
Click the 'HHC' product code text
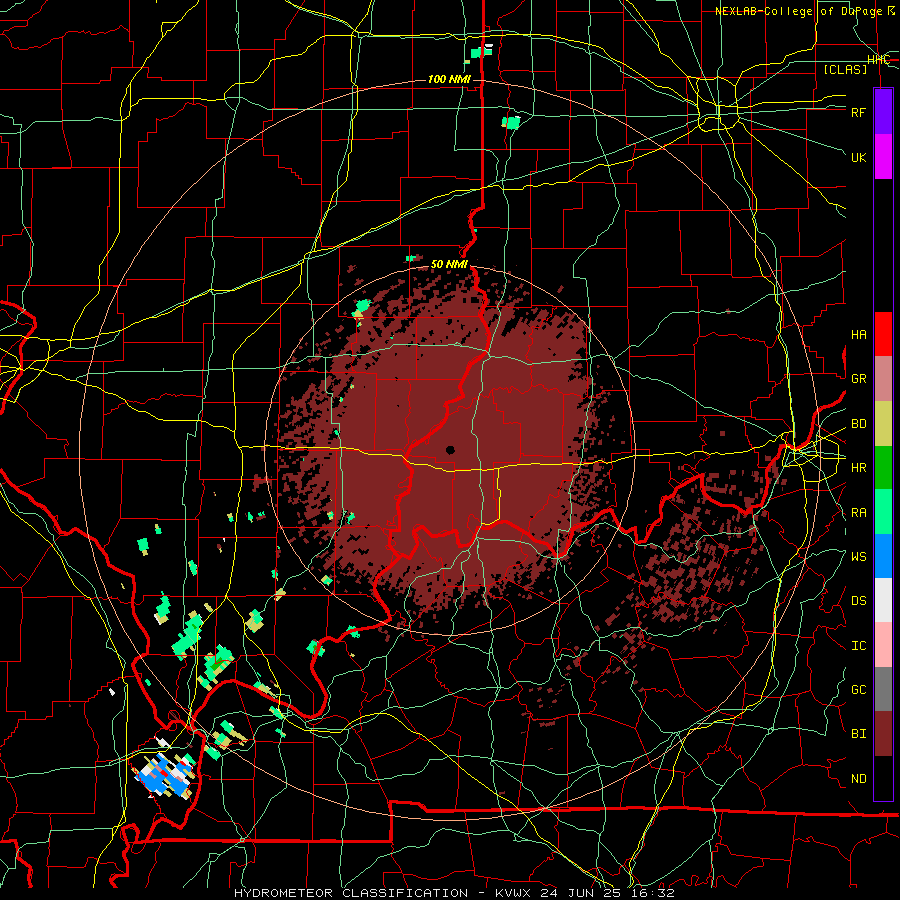click(878, 60)
